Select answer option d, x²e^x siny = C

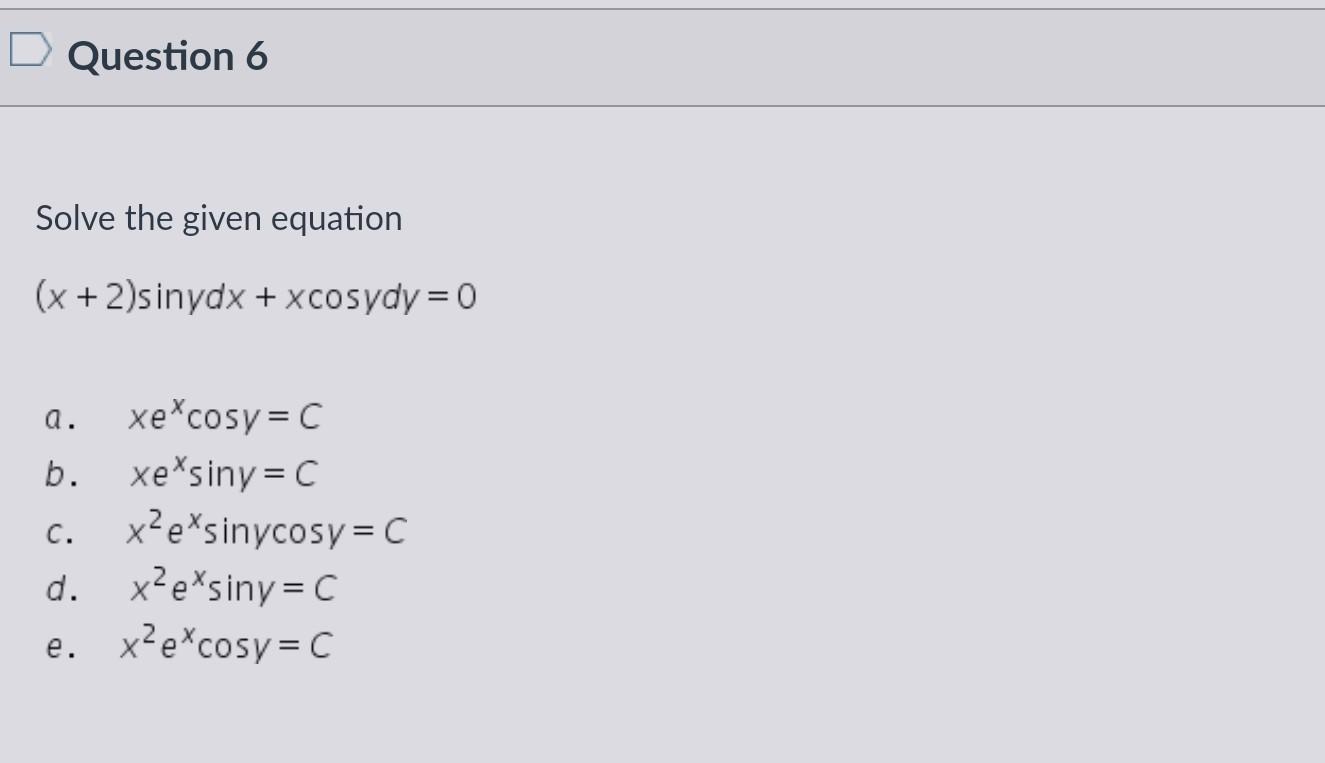click(232, 587)
